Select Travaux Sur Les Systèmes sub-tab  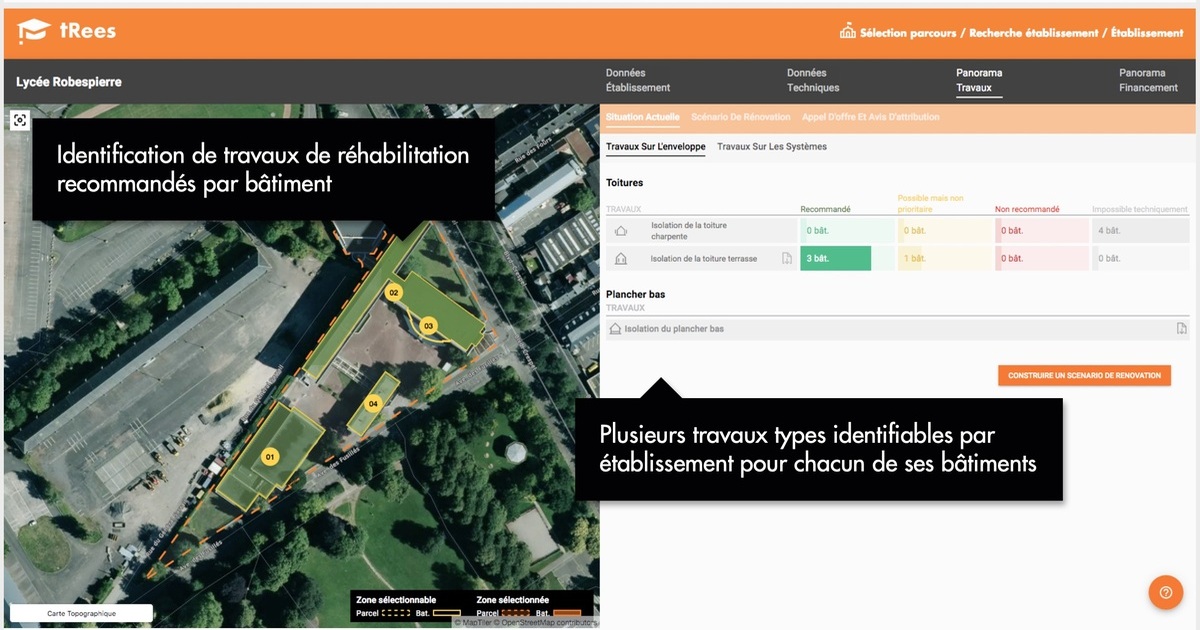(771, 147)
